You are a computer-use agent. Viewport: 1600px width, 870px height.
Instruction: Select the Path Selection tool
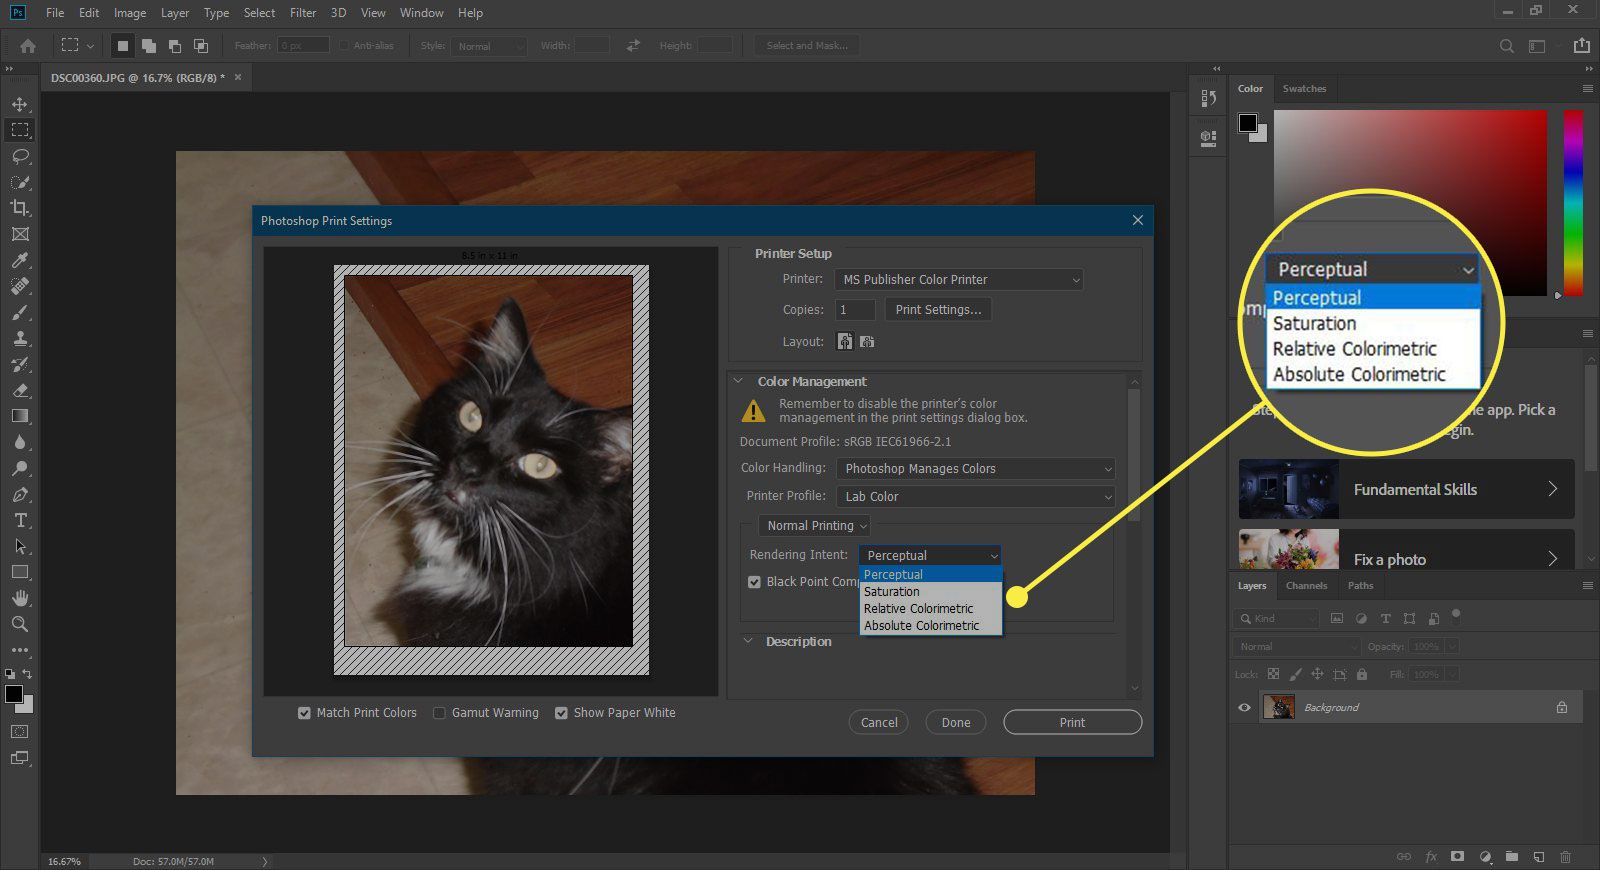[20, 546]
